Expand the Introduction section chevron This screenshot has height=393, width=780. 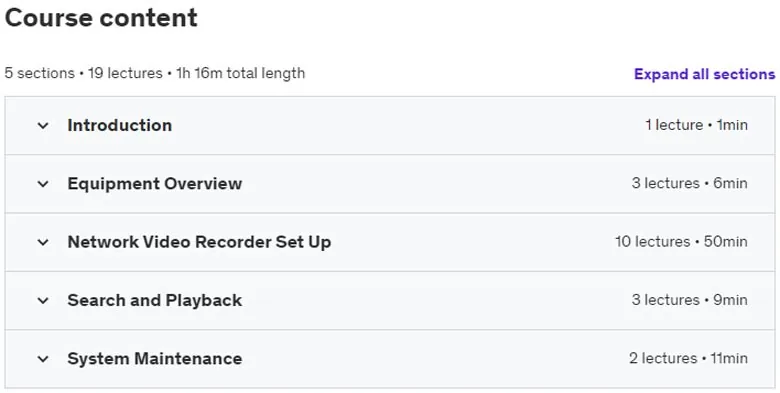click(x=43, y=125)
